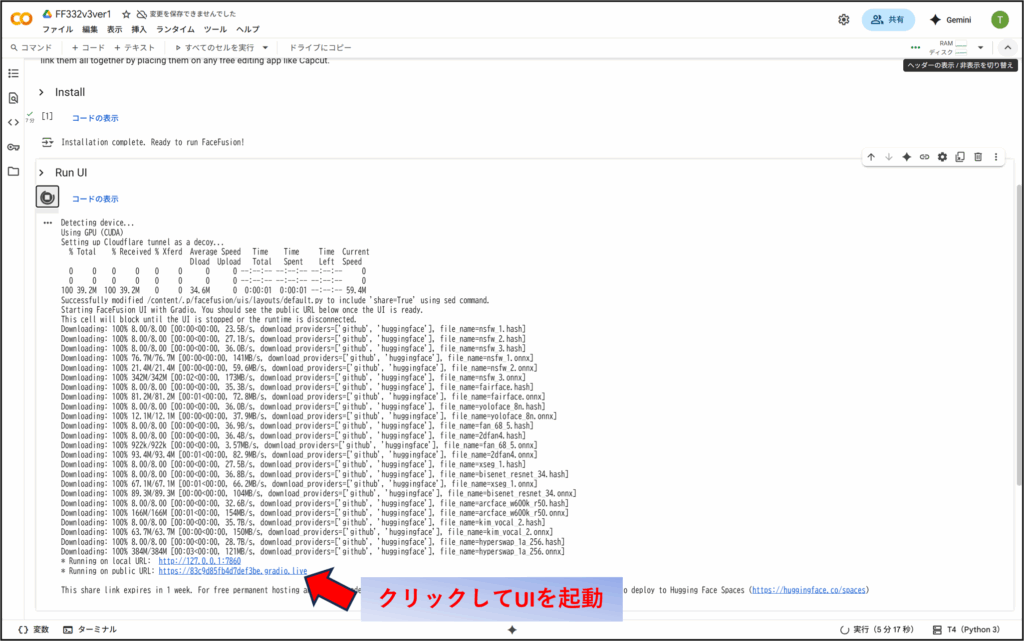Move the cell down with the arrow
1024x641 pixels.
coord(889,157)
